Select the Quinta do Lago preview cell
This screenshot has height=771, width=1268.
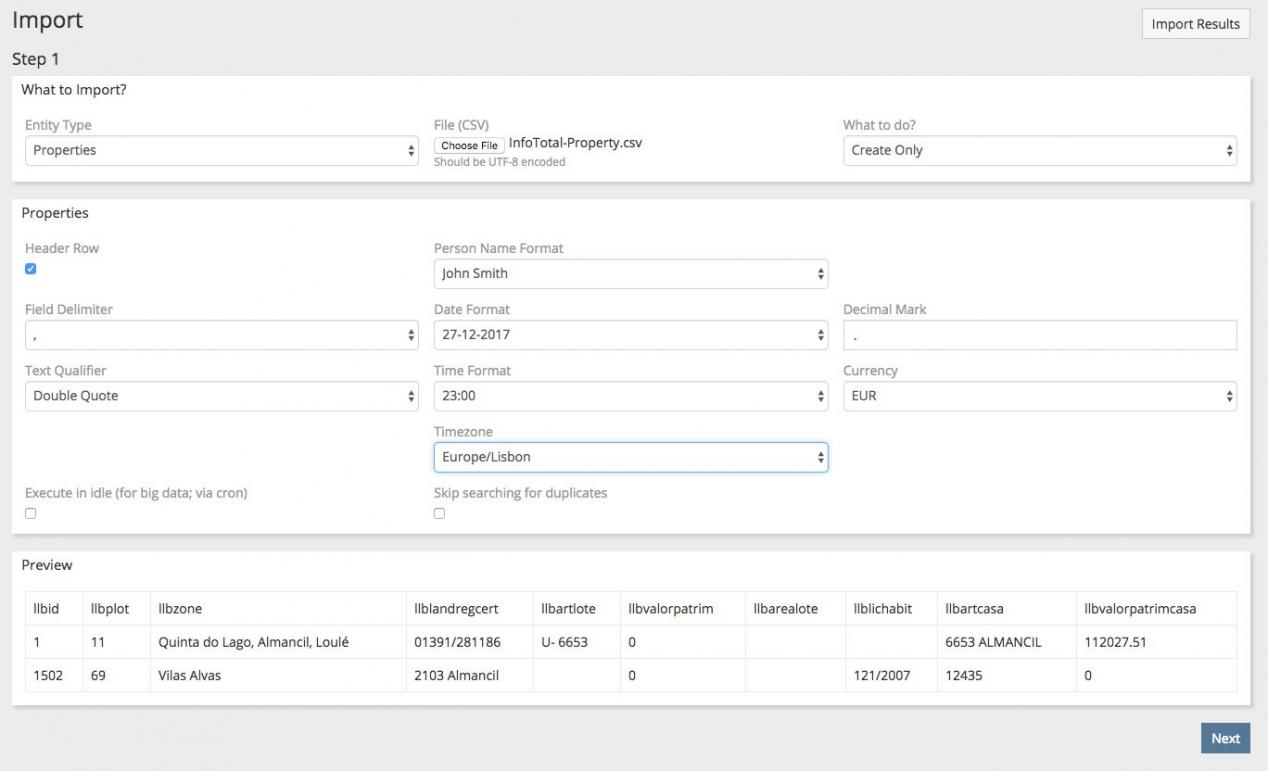point(253,642)
